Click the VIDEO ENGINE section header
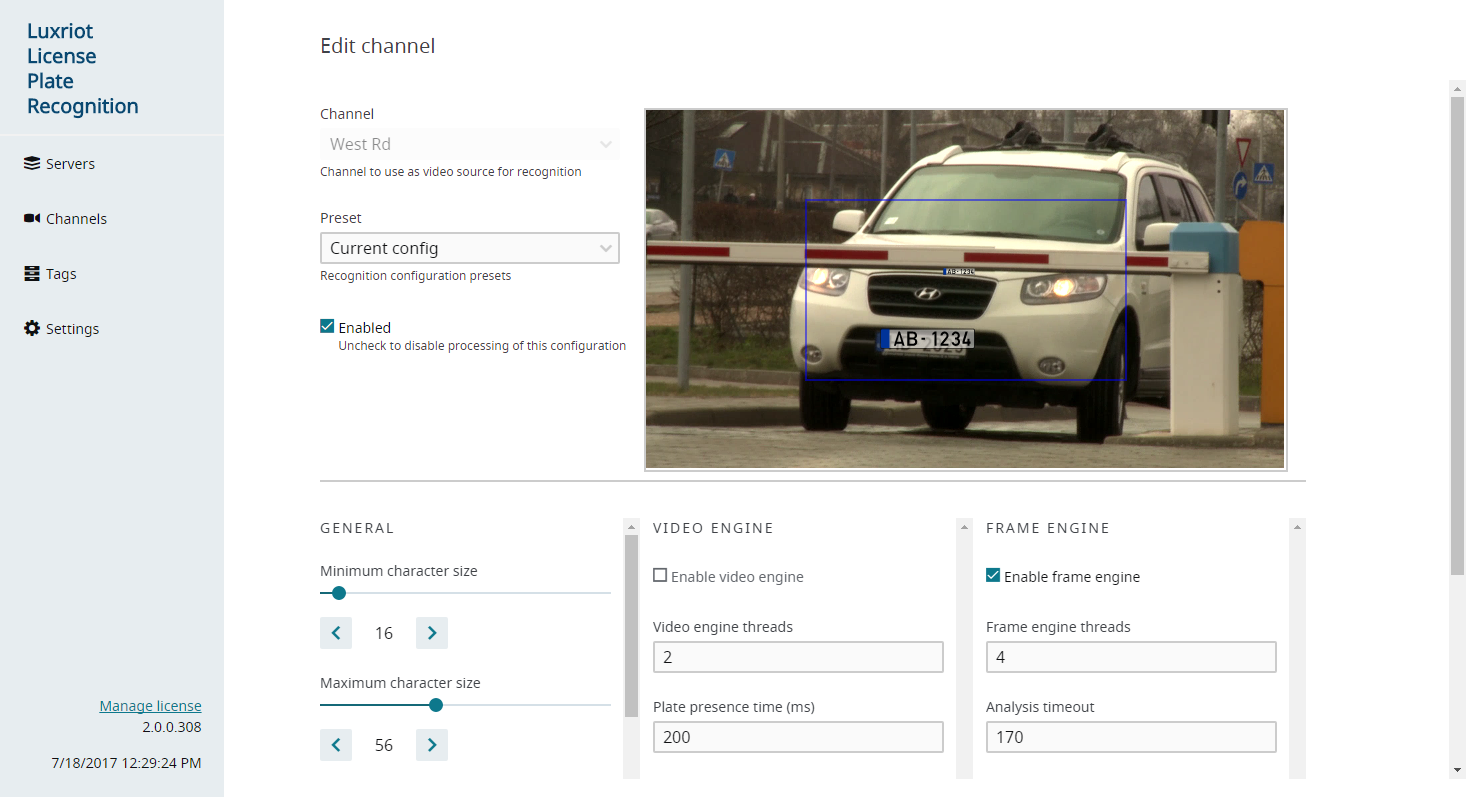1466x797 pixels. click(713, 528)
